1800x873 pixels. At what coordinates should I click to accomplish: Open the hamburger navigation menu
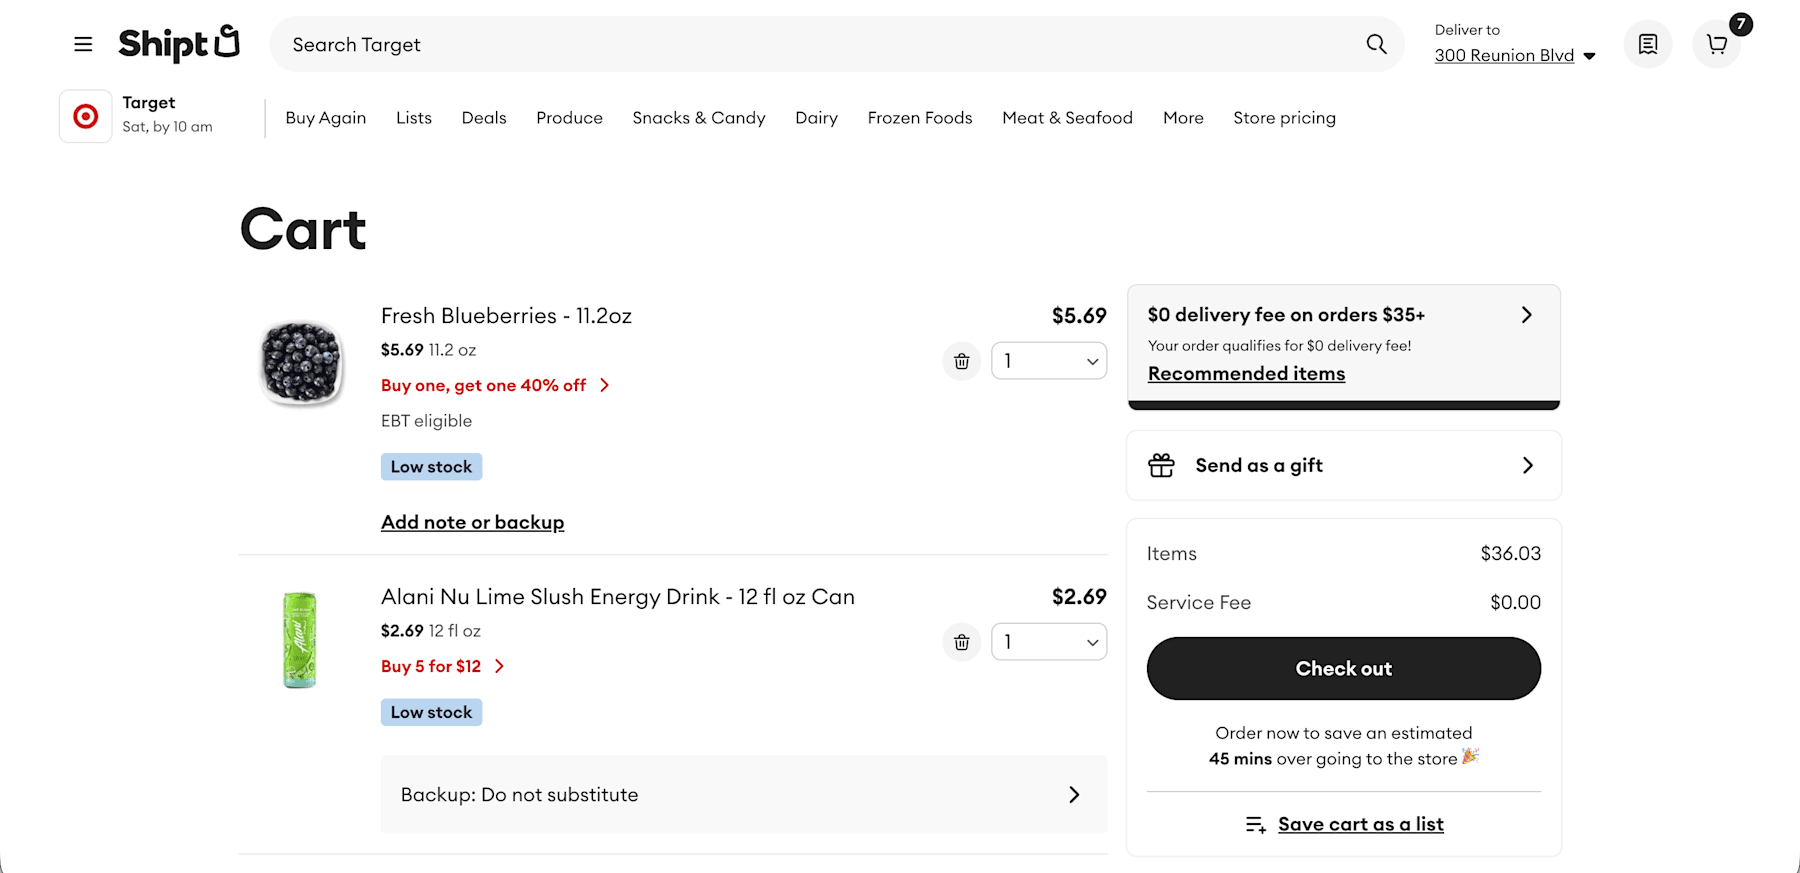click(x=83, y=44)
